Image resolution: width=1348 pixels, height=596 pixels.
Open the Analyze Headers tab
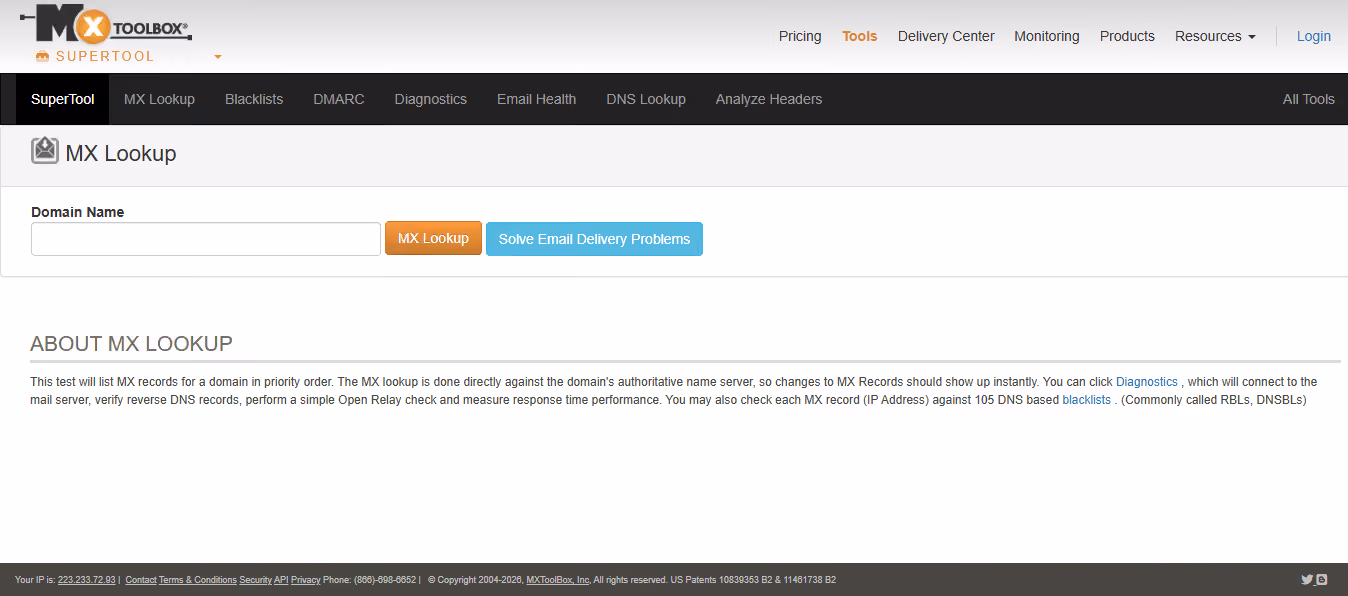[769, 99]
